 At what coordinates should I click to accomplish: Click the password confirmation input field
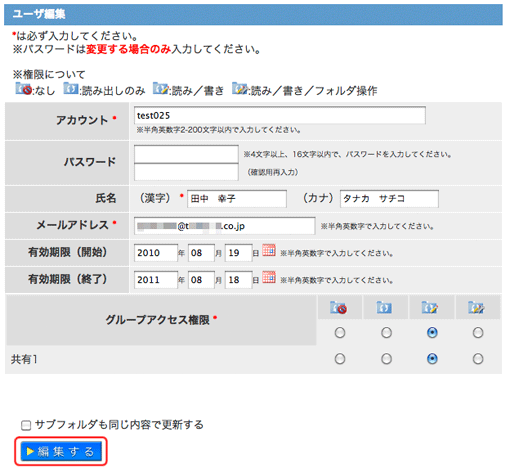coord(186,172)
